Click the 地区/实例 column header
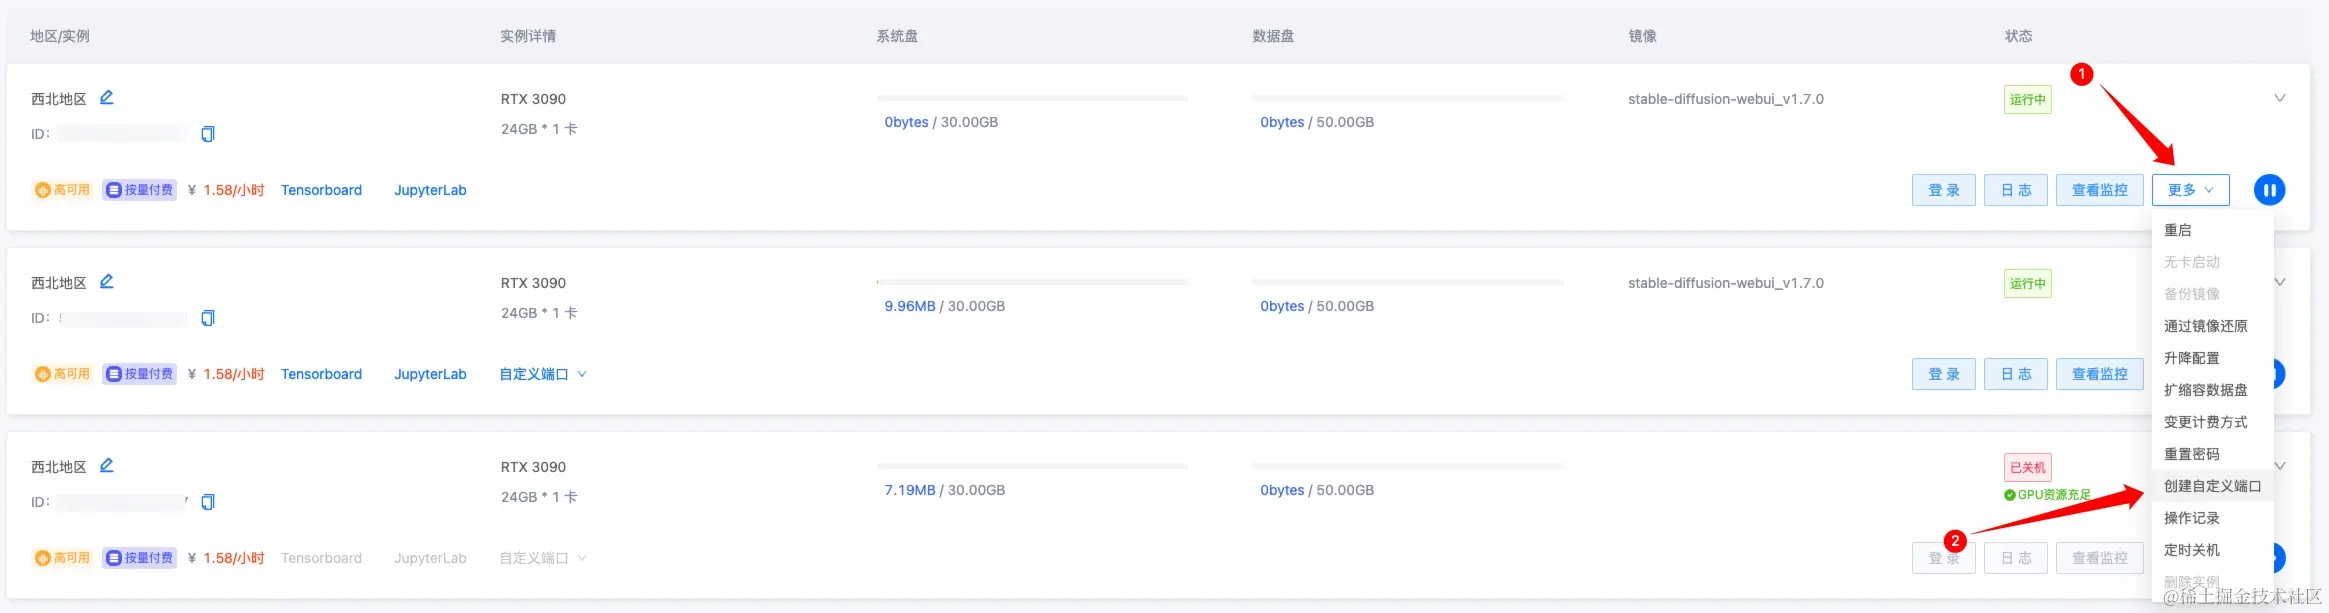The width and height of the screenshot is (2329, 613). point(60,36)
